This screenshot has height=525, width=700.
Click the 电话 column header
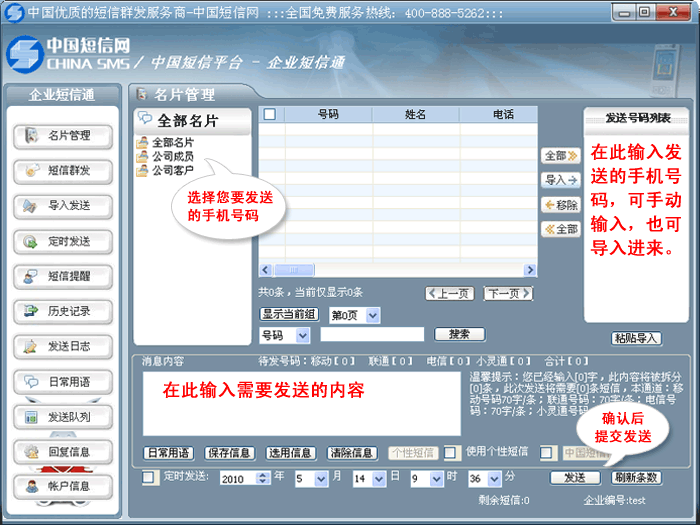499,114
